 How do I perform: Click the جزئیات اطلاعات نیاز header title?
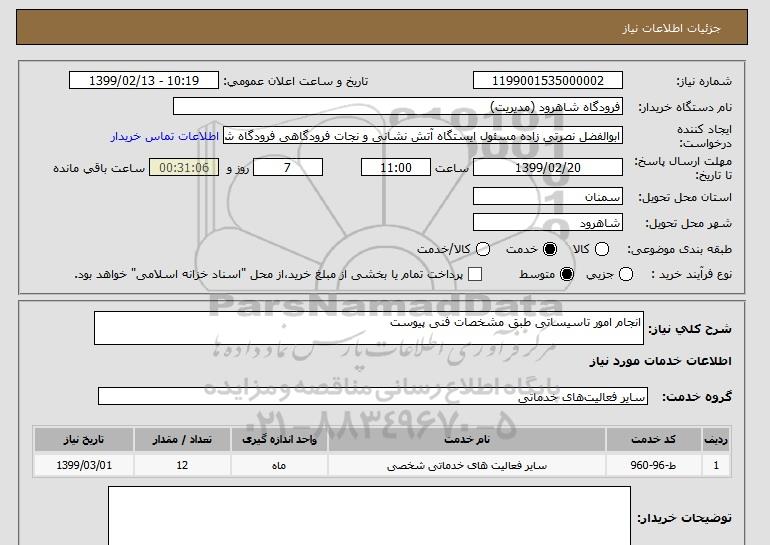671,28
